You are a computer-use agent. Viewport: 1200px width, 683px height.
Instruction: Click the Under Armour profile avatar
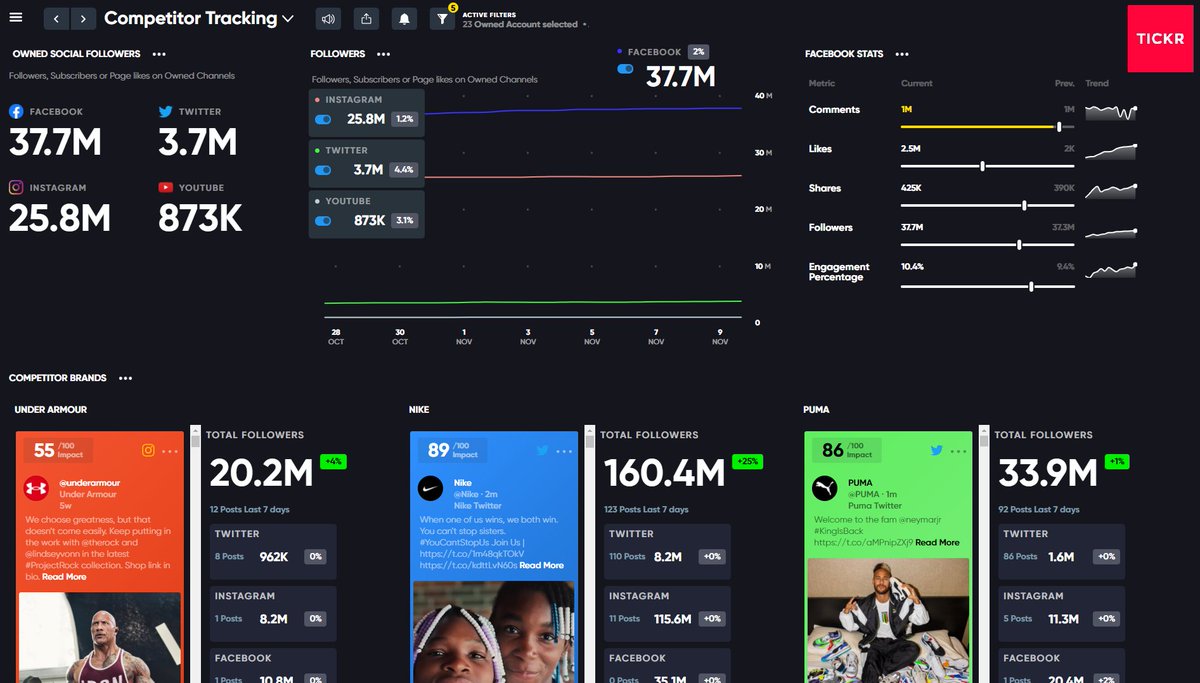point(38,489)
